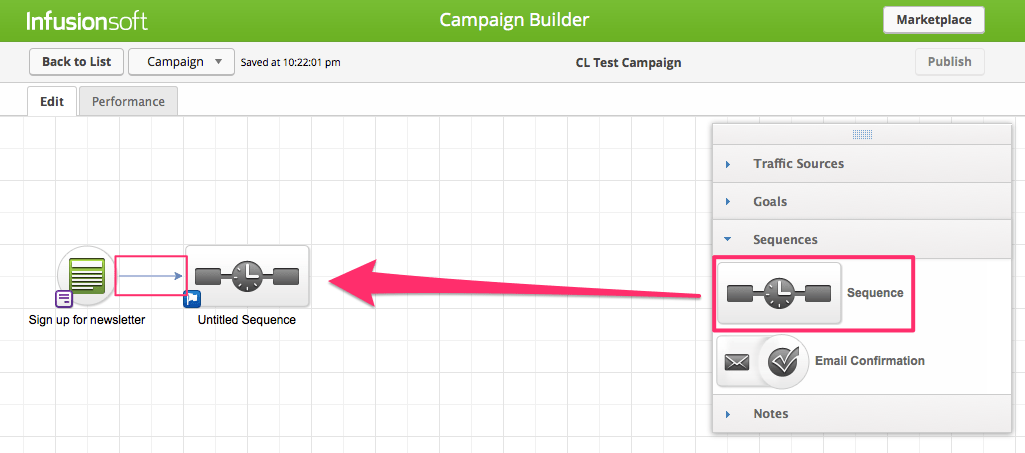Click the Email Confirmation checkmark icon
Viewport: 1025px width, 453px height.
[783, 361]
